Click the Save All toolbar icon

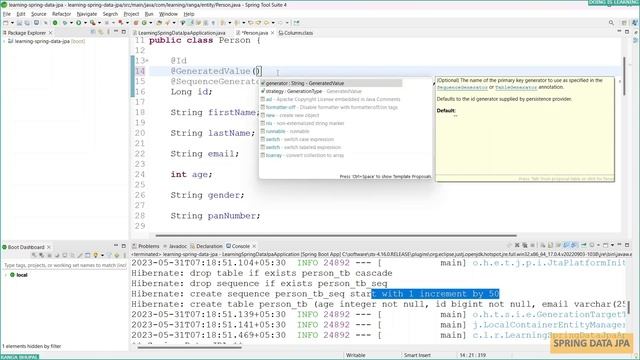tap(27, 23)
